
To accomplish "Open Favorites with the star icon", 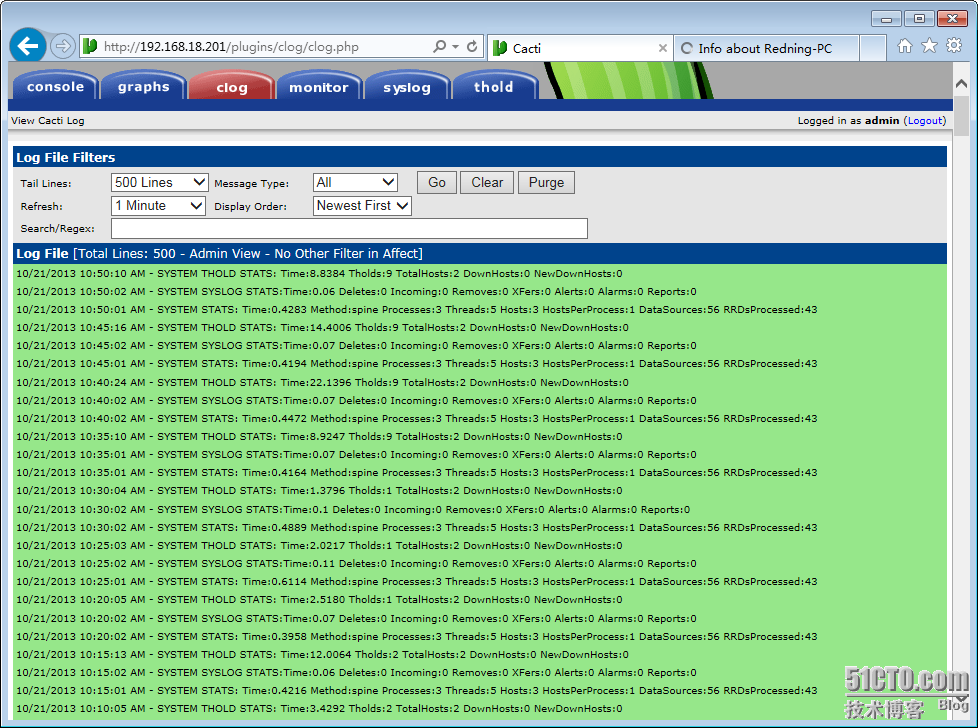I will pos(929,46).
